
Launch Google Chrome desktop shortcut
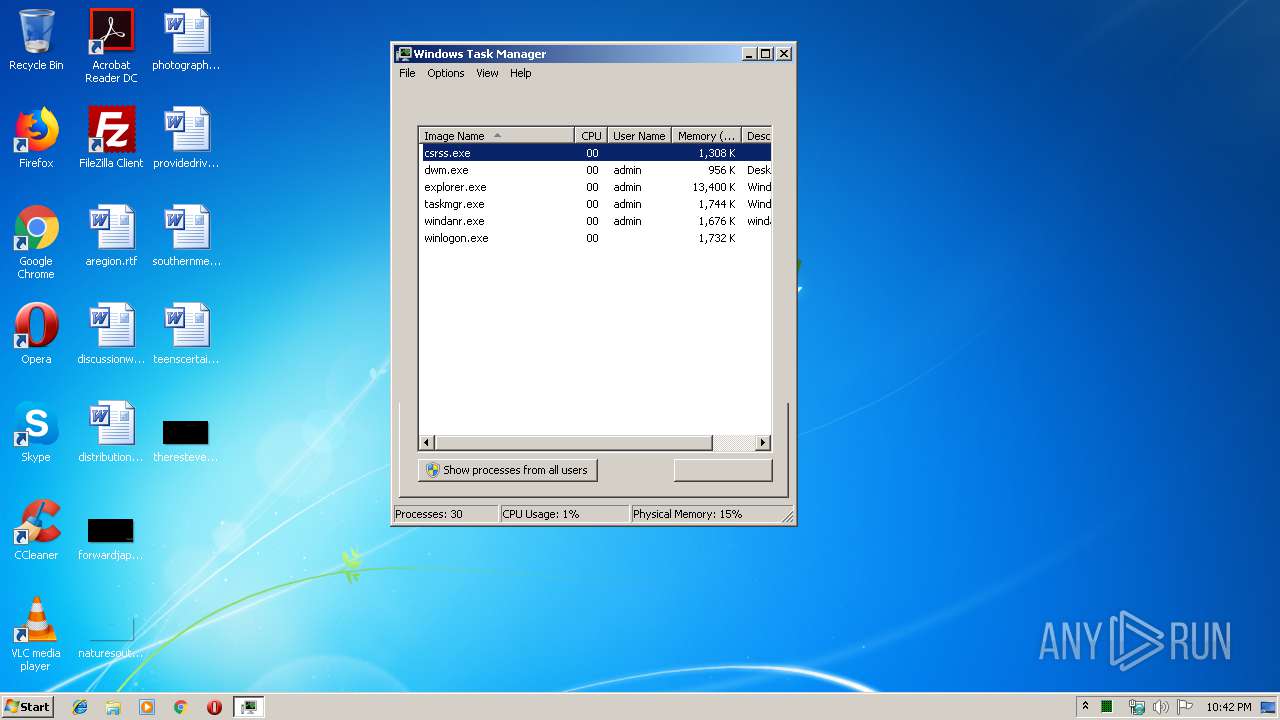pos(36,242)
